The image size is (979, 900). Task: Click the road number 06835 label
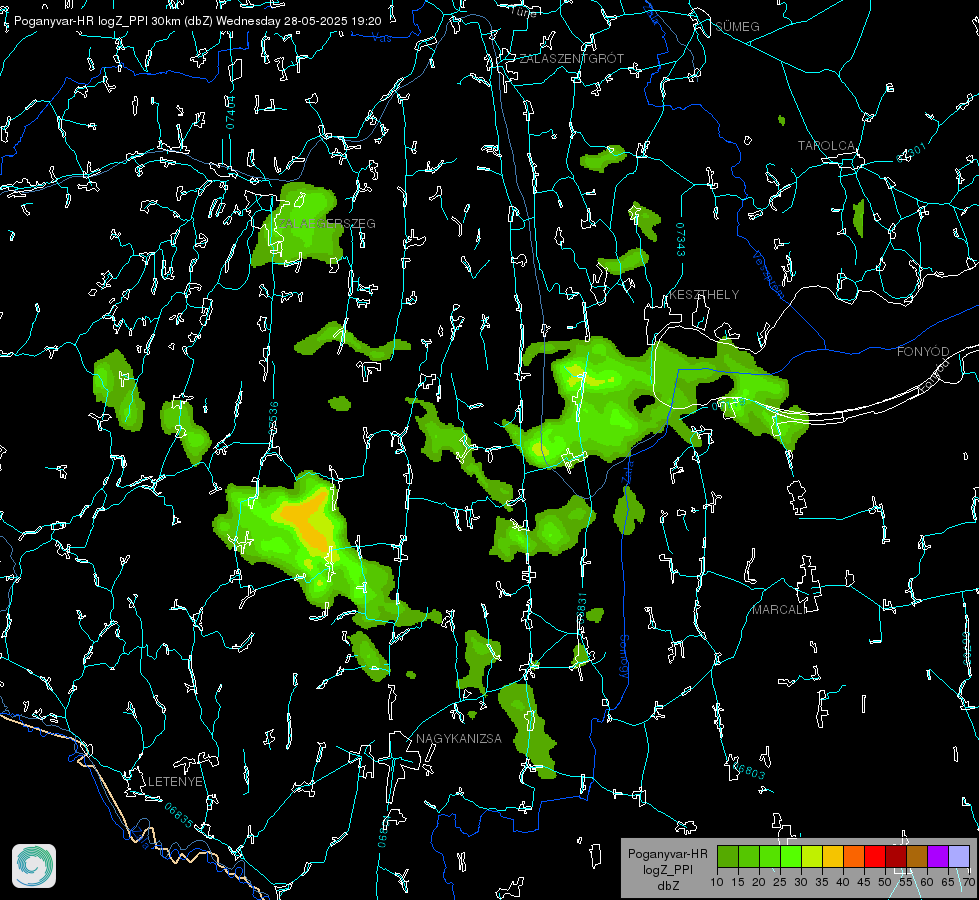[179, 816]
